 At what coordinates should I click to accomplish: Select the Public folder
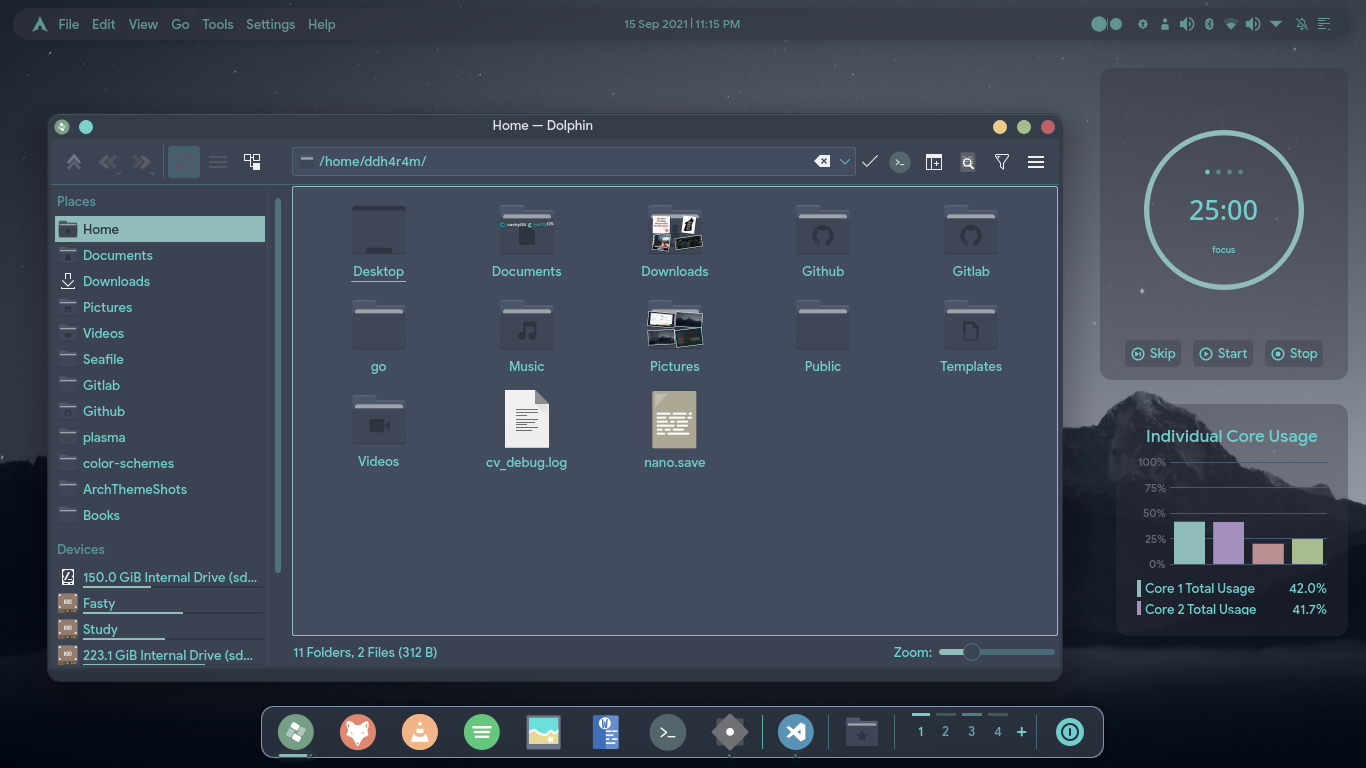(x=823, y=326)
